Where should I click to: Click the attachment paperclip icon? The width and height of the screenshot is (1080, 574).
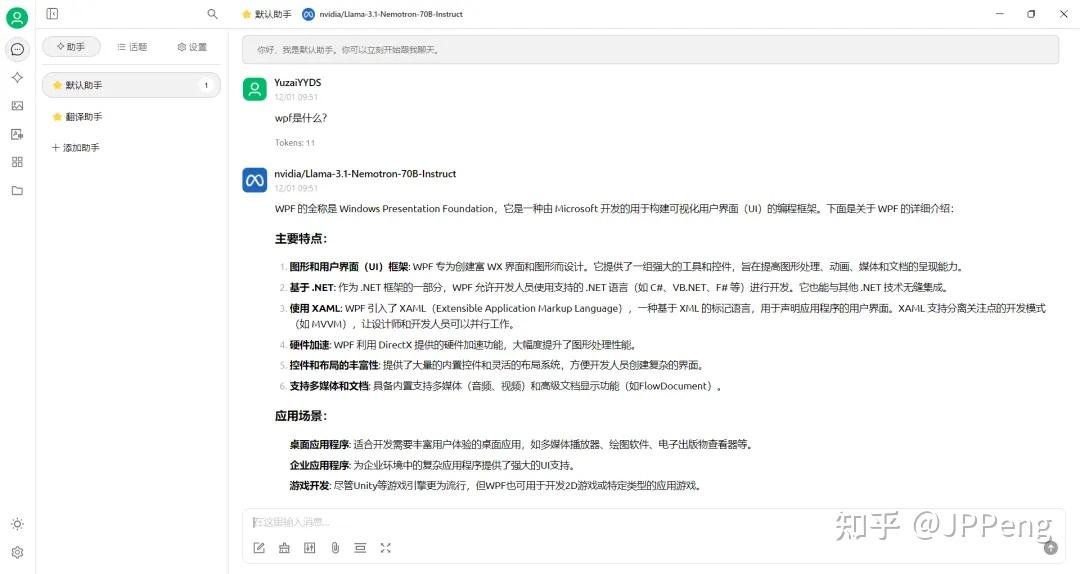click(x=335, y=548)
